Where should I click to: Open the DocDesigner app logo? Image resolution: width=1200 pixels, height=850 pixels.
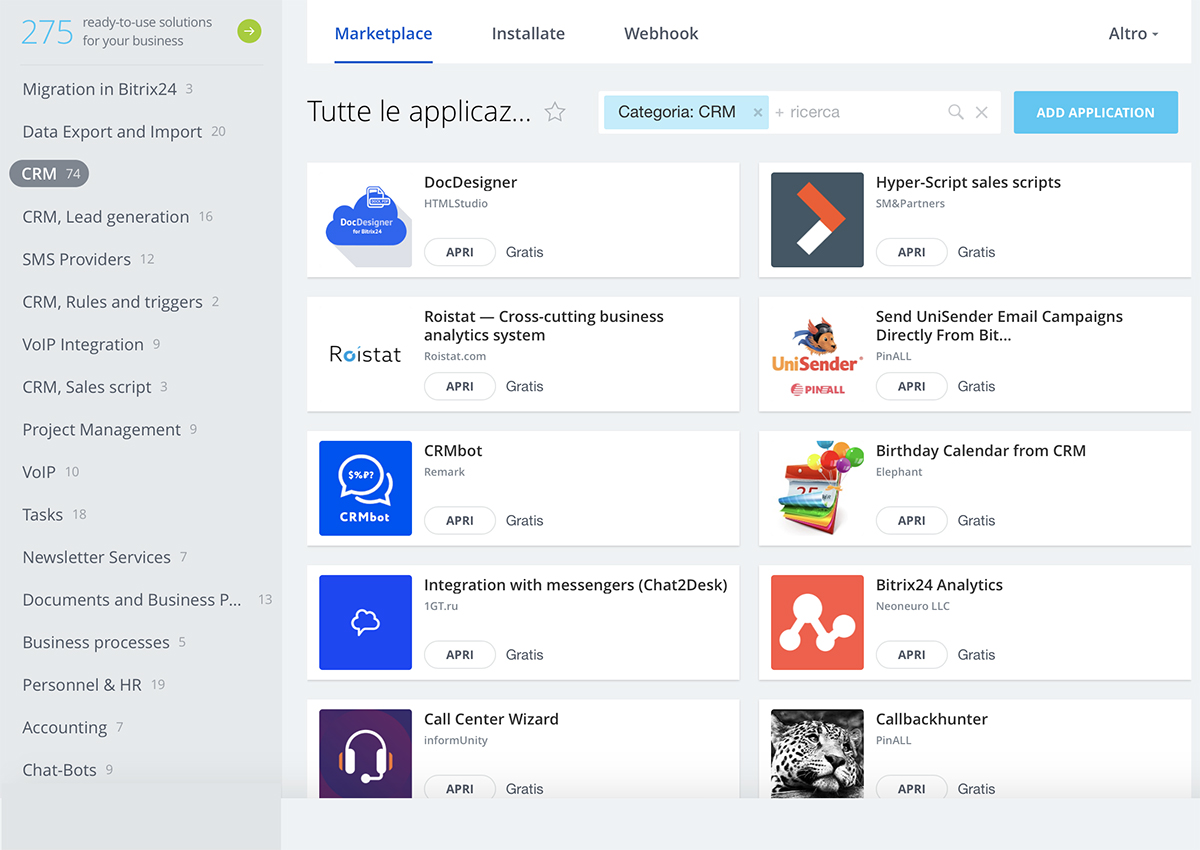366,220
